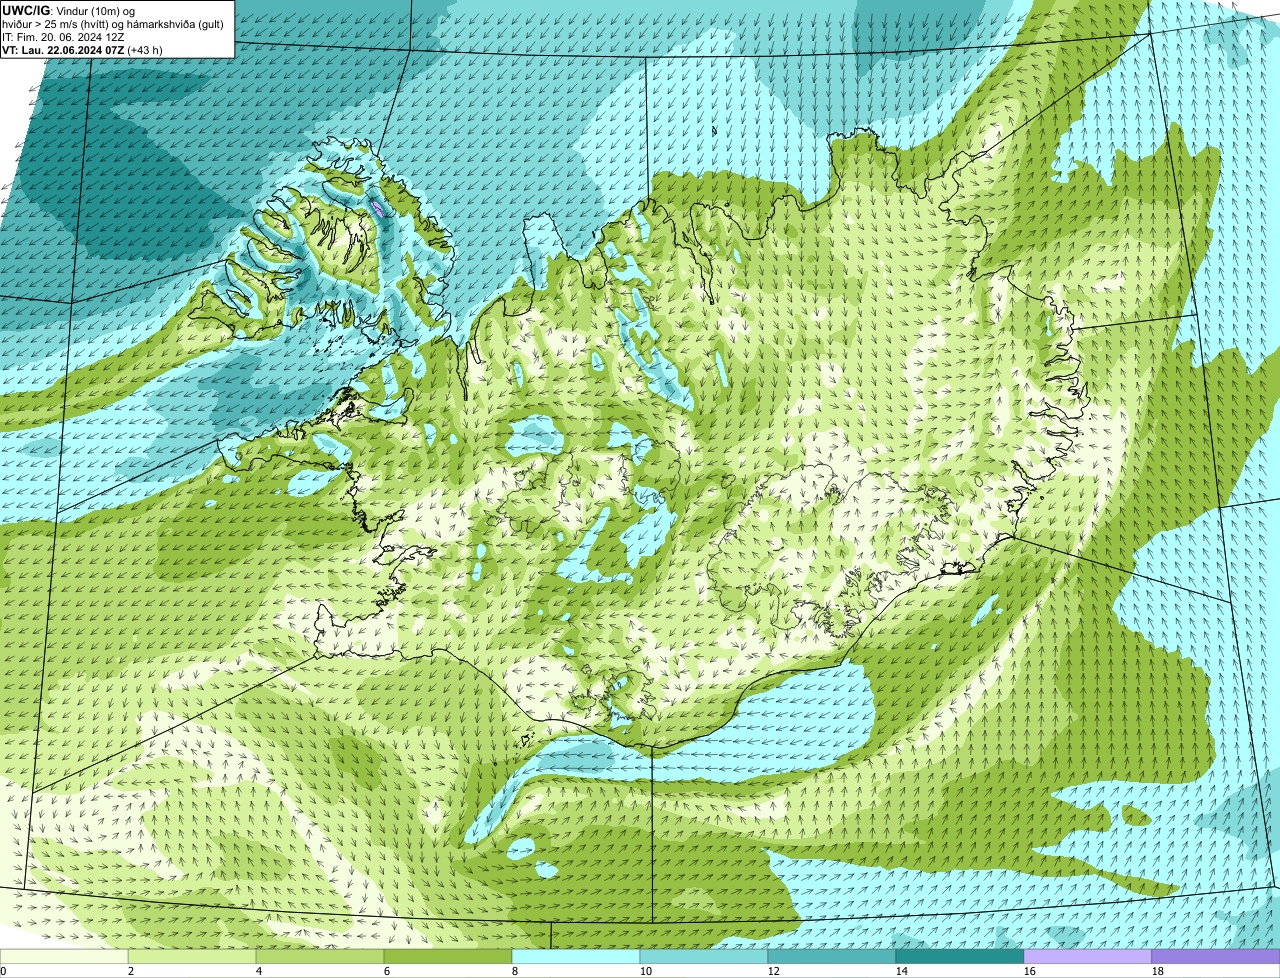Viewport: 1280px width, 978px height.
Task: Select the 'hviður > 25 m/s (hvítt)' description line
Action: [113, 23]
